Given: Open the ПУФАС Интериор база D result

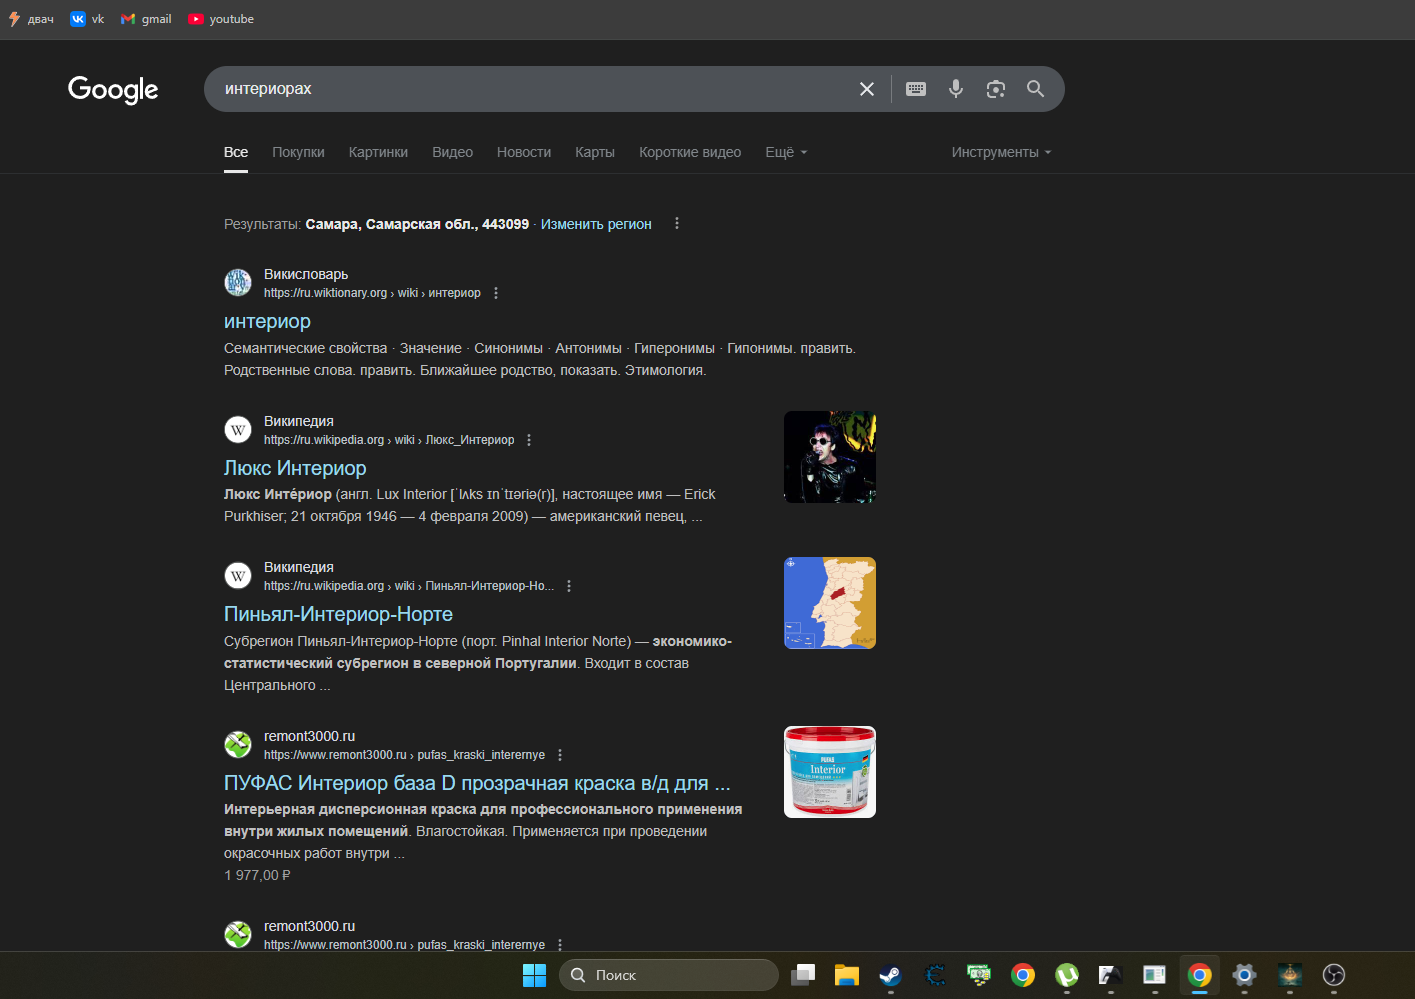Looking at the screenshot, I should point(477,783).
